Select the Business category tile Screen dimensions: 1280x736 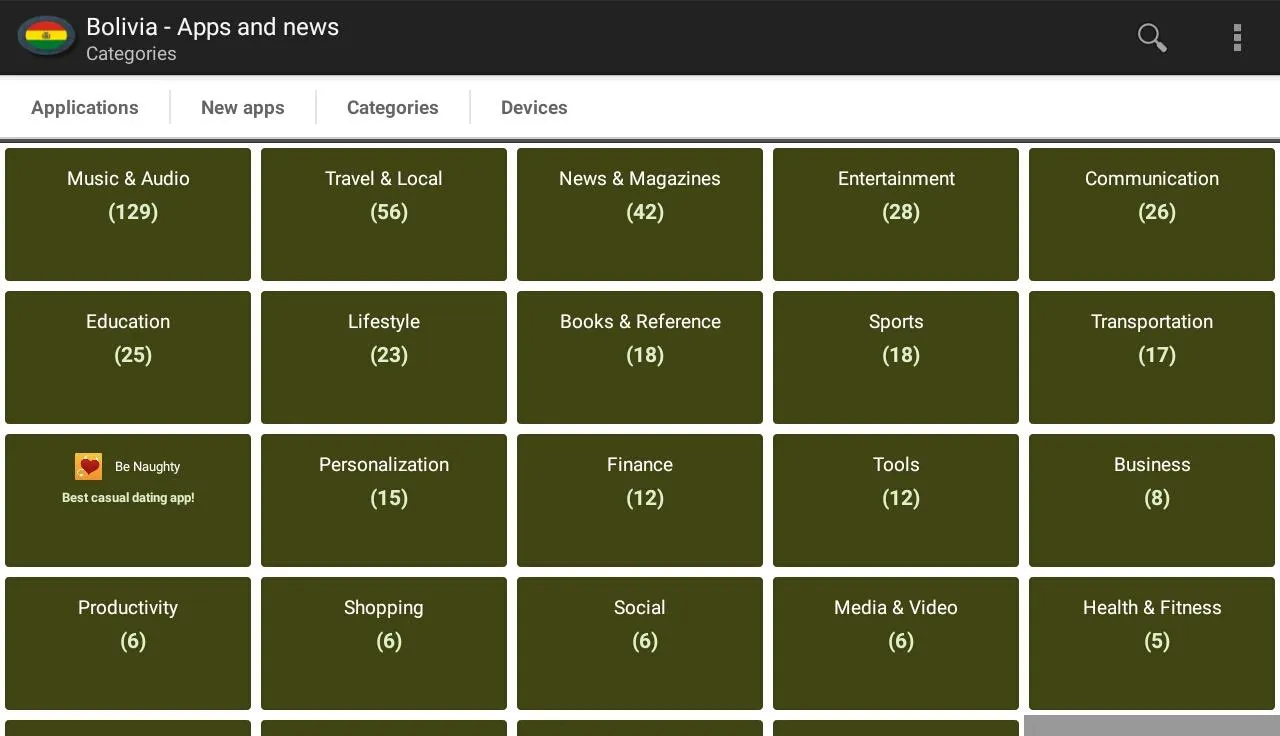1152,500
